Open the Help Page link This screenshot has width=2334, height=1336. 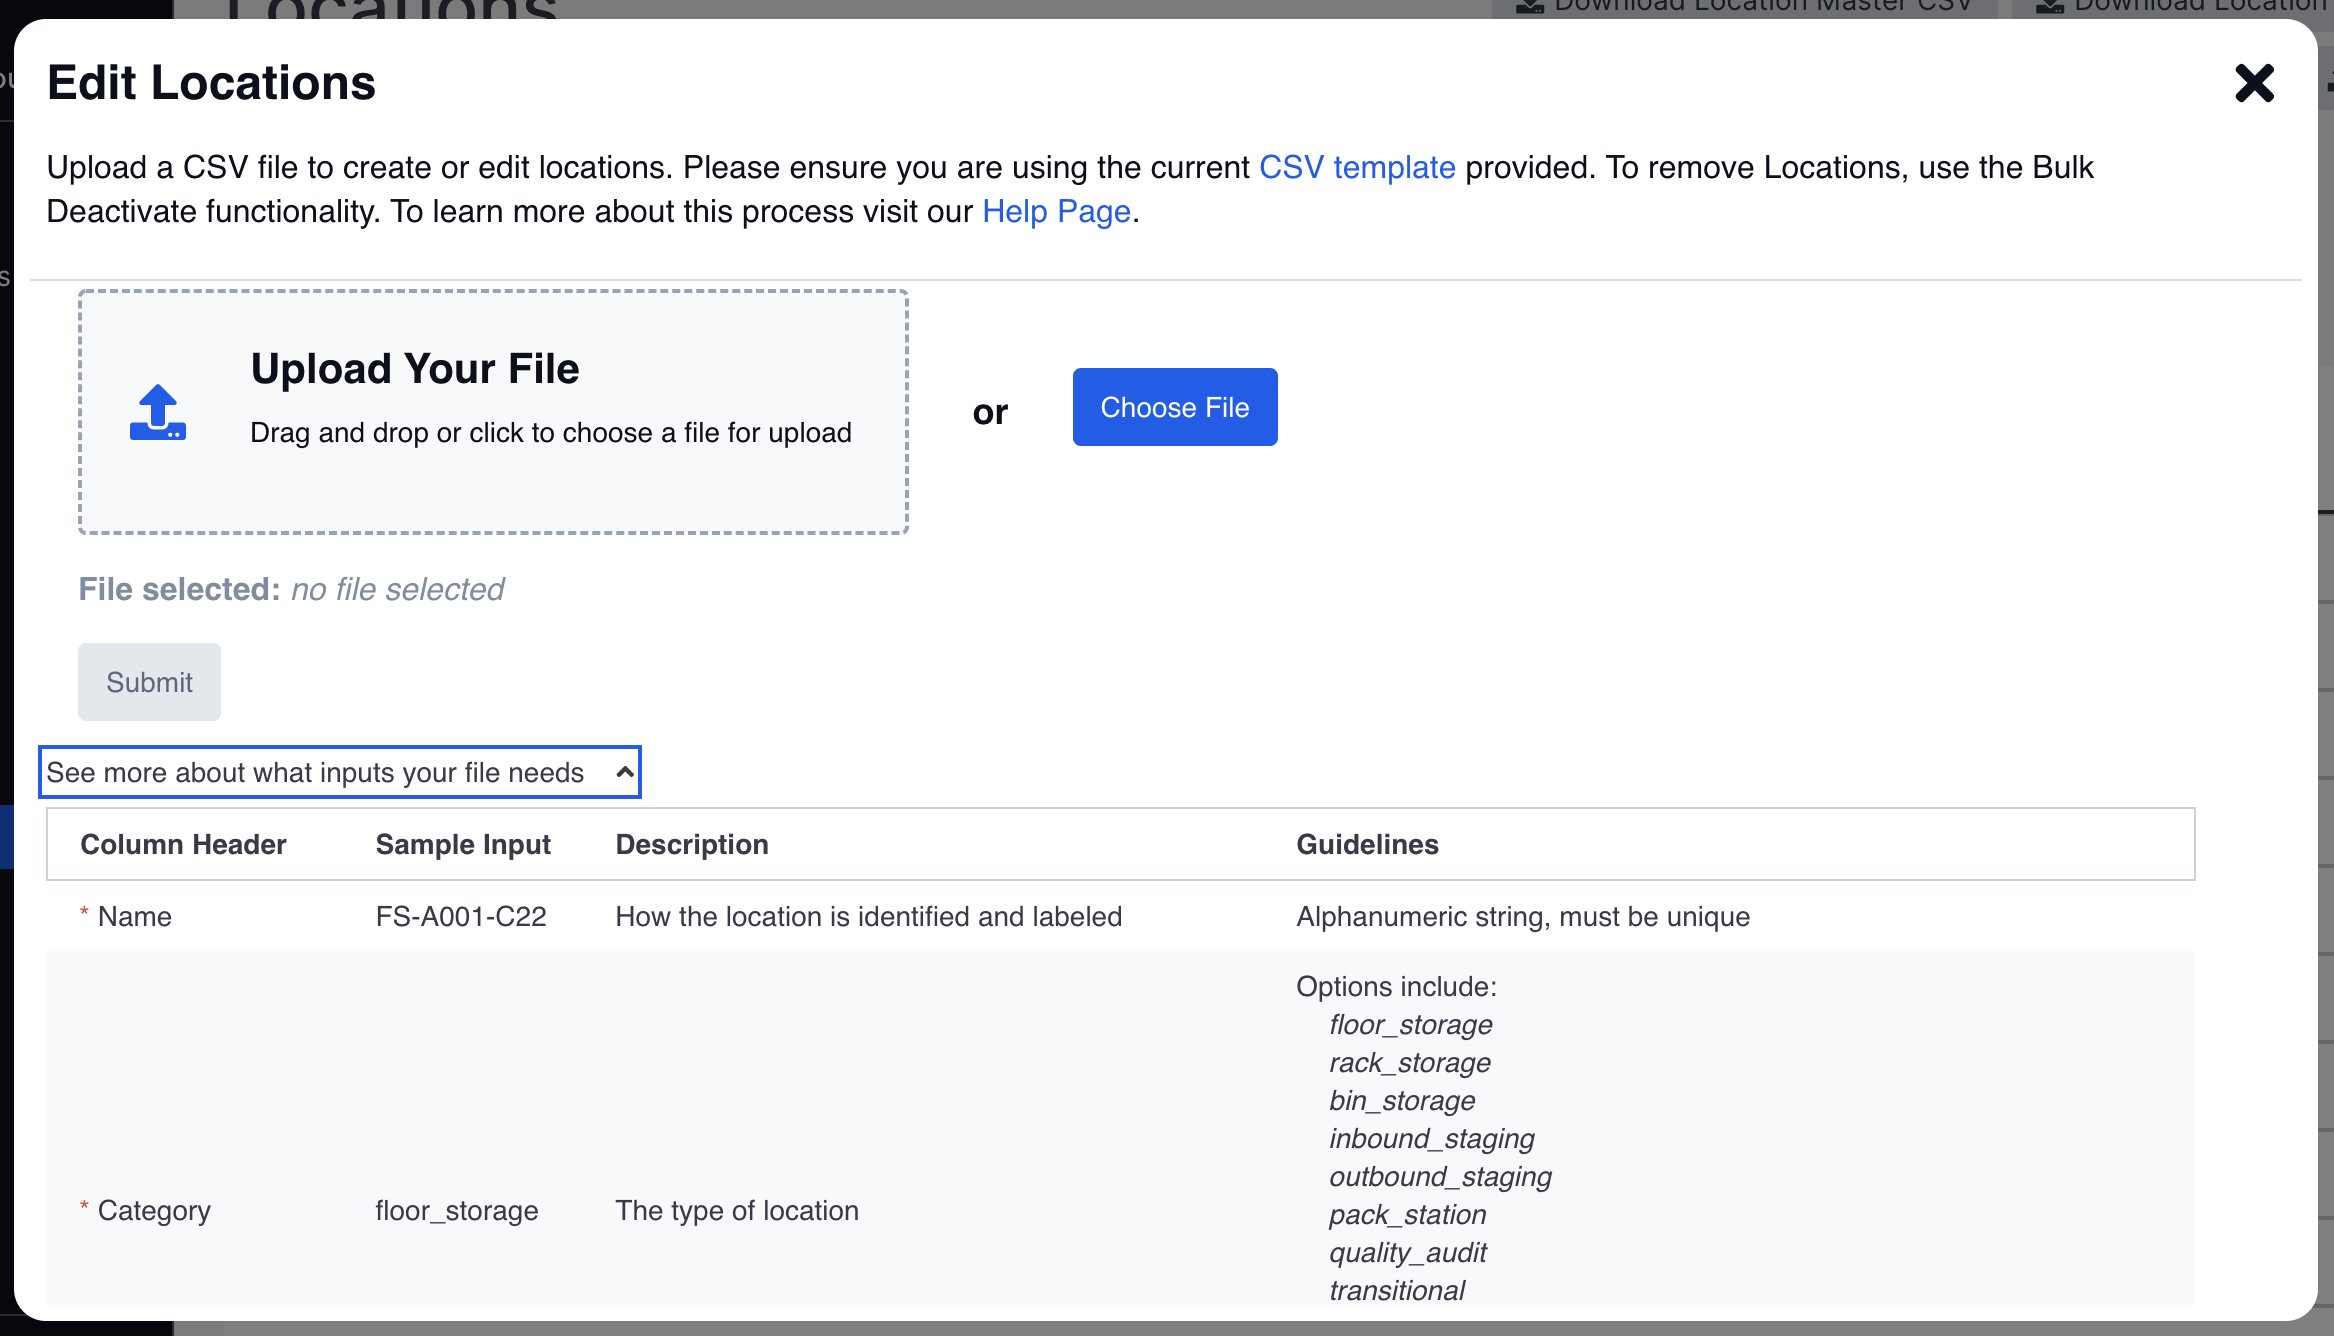point(1056,211)
